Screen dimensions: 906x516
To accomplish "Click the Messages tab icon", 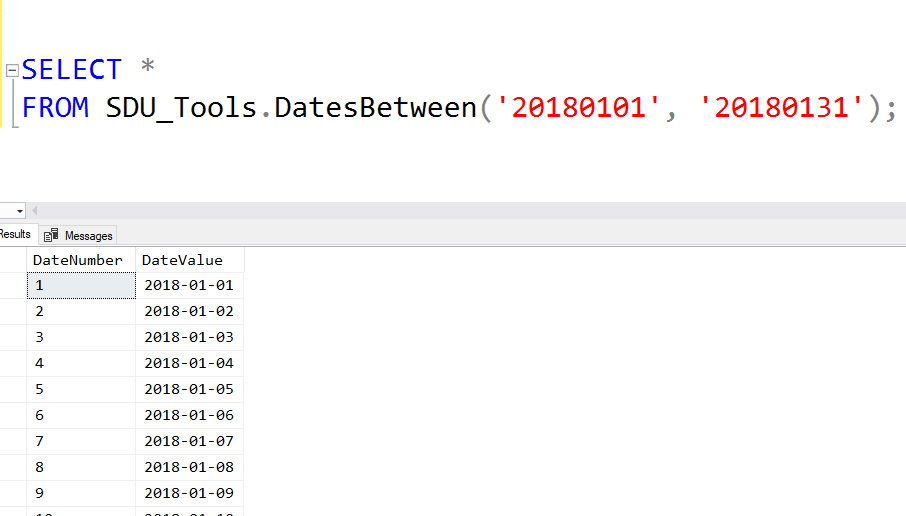I will tap(51, 235).
